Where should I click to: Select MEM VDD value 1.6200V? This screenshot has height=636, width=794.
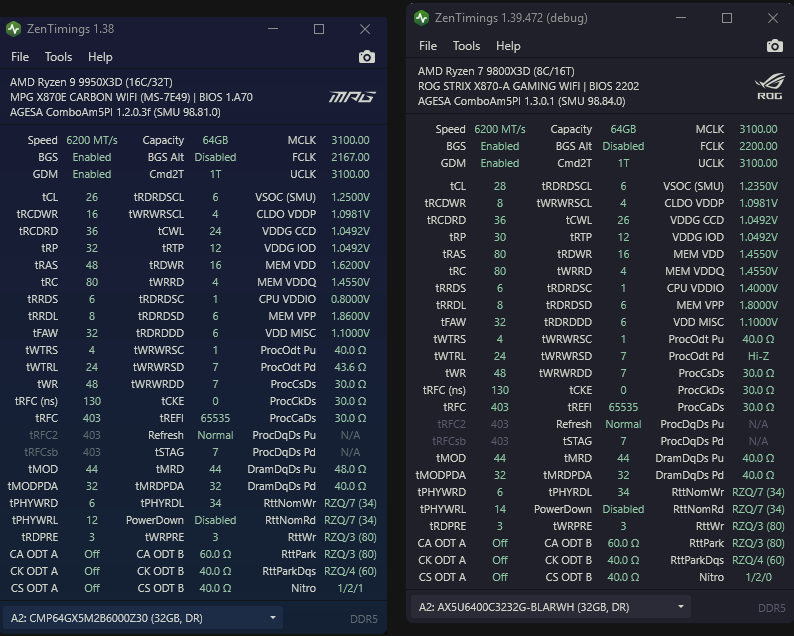coord(350,265)
